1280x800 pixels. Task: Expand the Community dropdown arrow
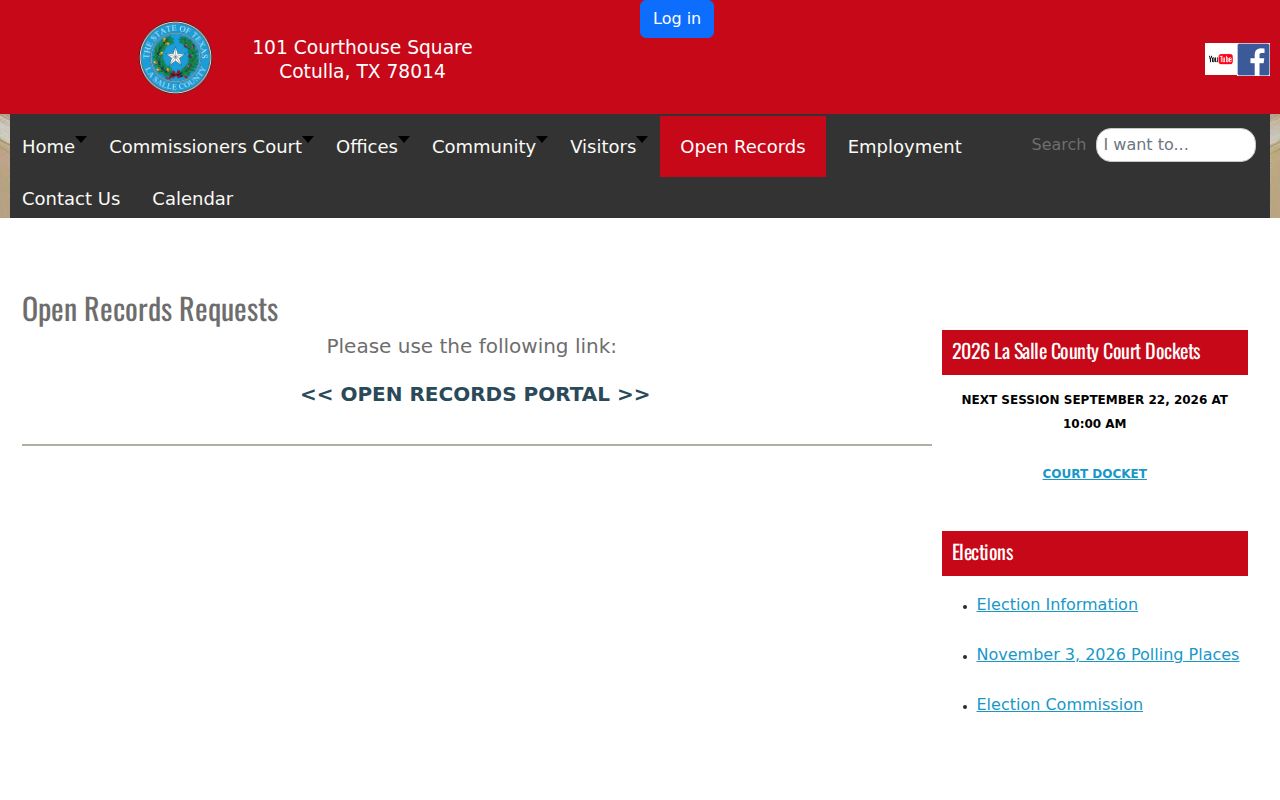coord(542,139)
